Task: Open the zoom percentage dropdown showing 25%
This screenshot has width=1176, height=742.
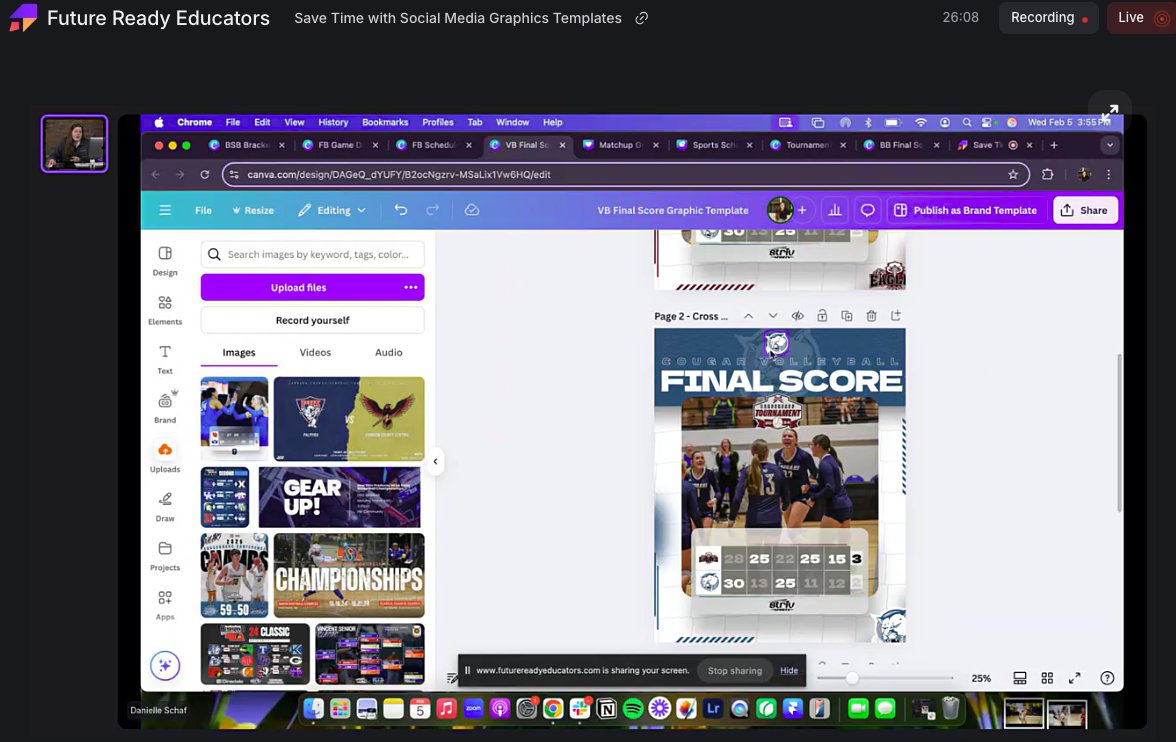Action: click(x=980, y=678)
